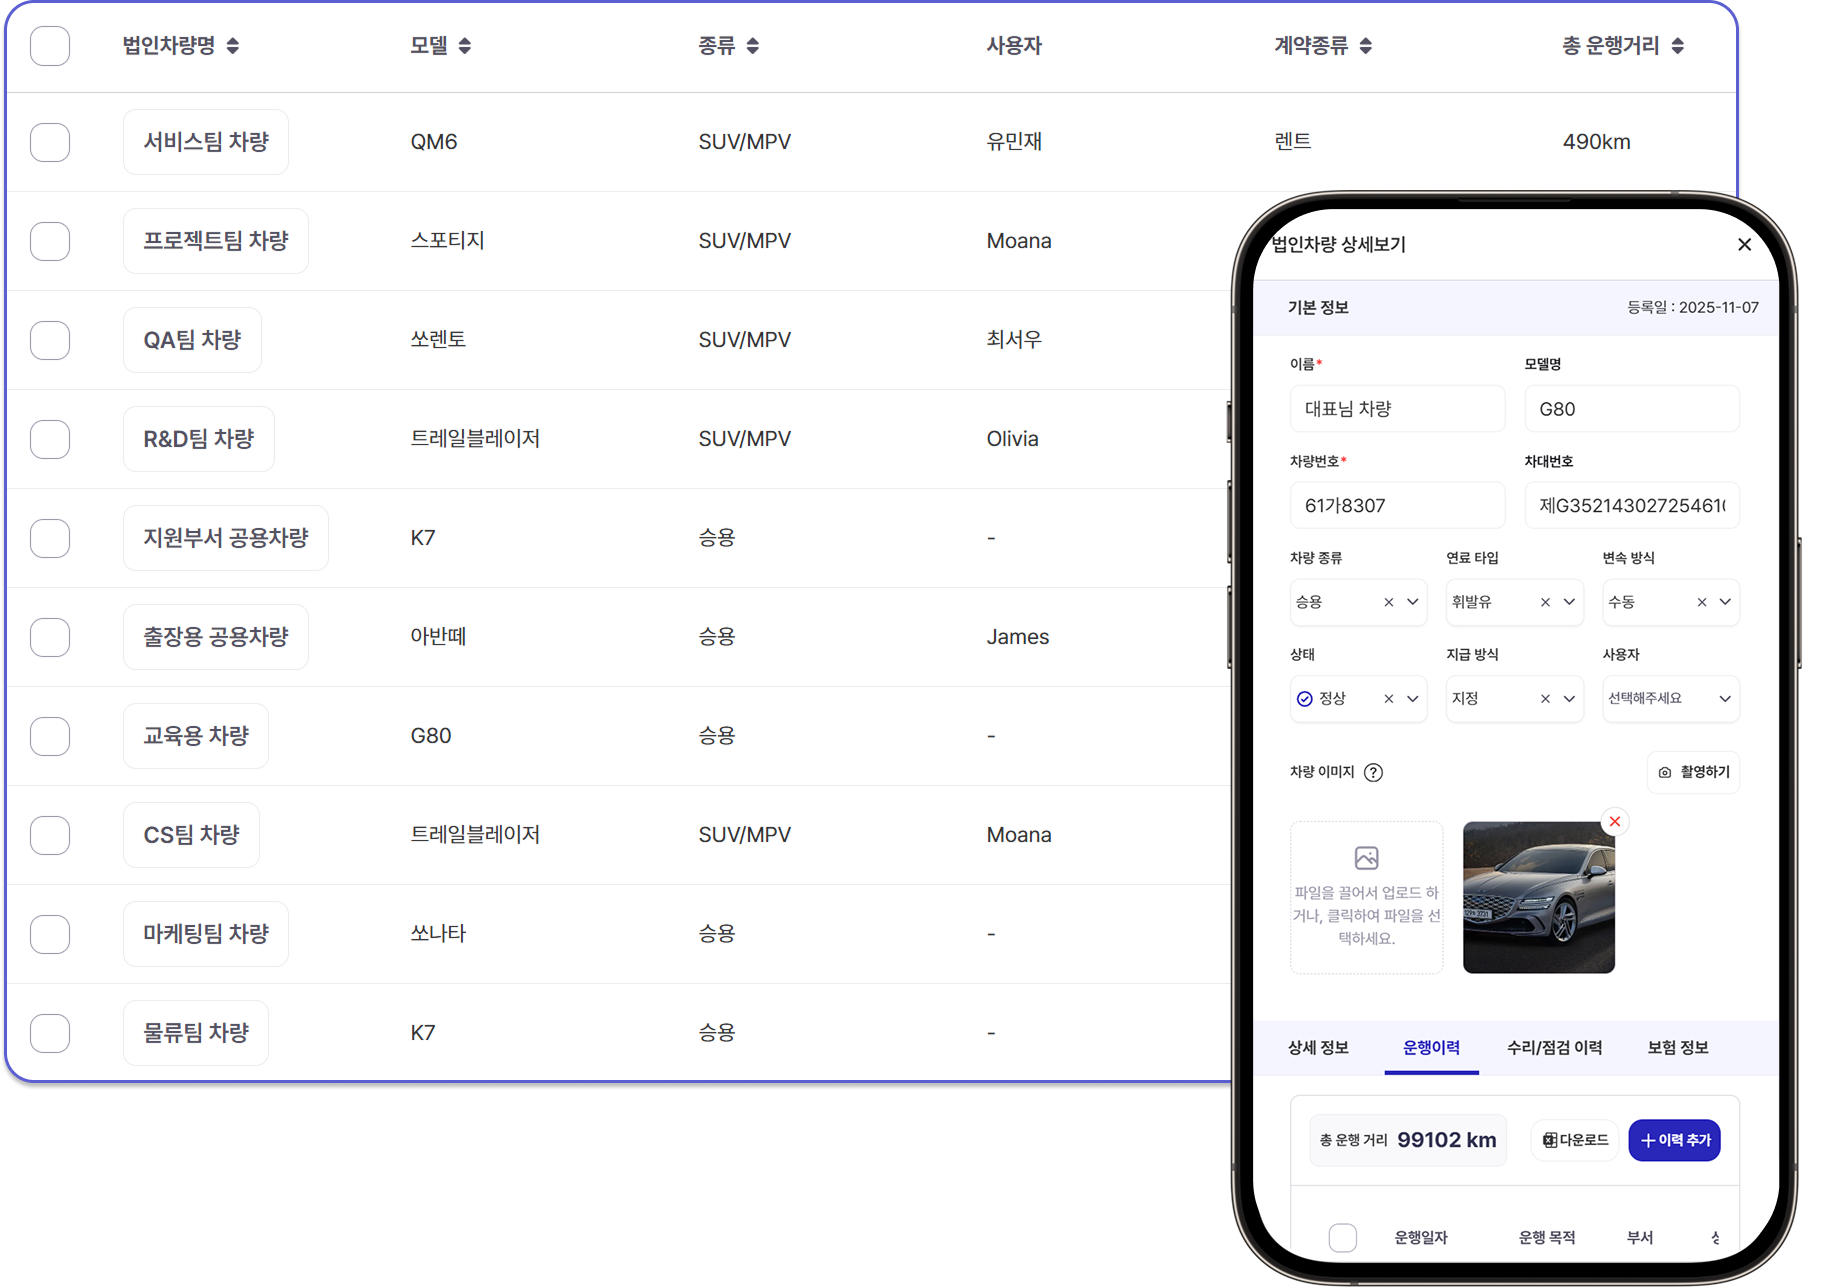Click the Excel icon on 다운로드 button
This screenshot has height=1288, width=1841.
1549,1140
